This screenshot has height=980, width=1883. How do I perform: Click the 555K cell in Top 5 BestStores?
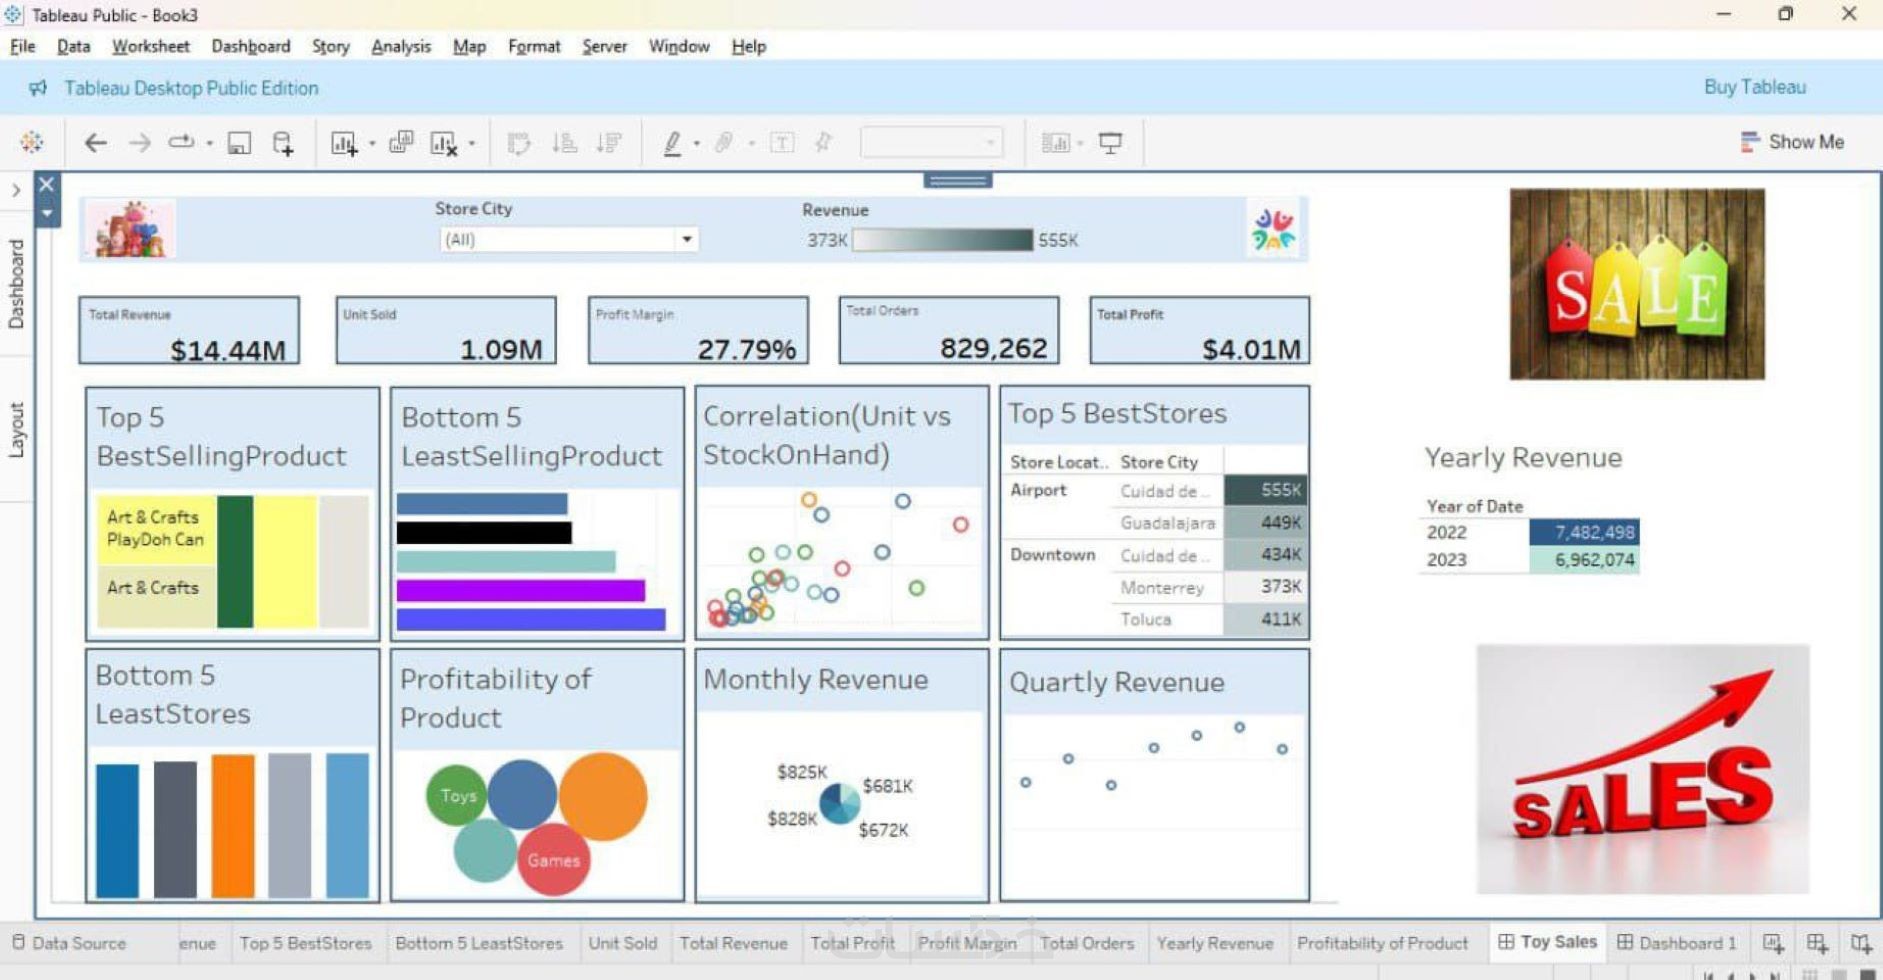(x=1265, y=490)
